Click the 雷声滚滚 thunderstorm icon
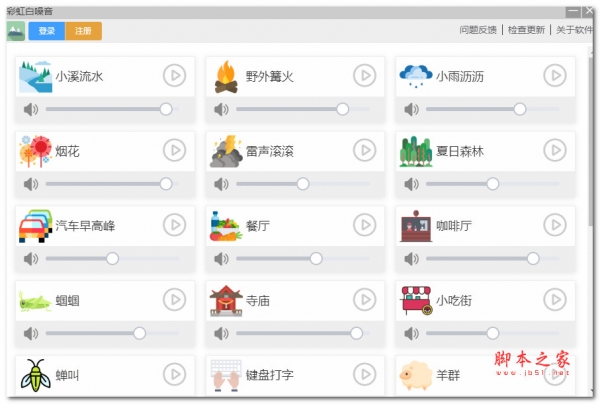The width and height of the screenshot is (600, 404). [225, 151]
